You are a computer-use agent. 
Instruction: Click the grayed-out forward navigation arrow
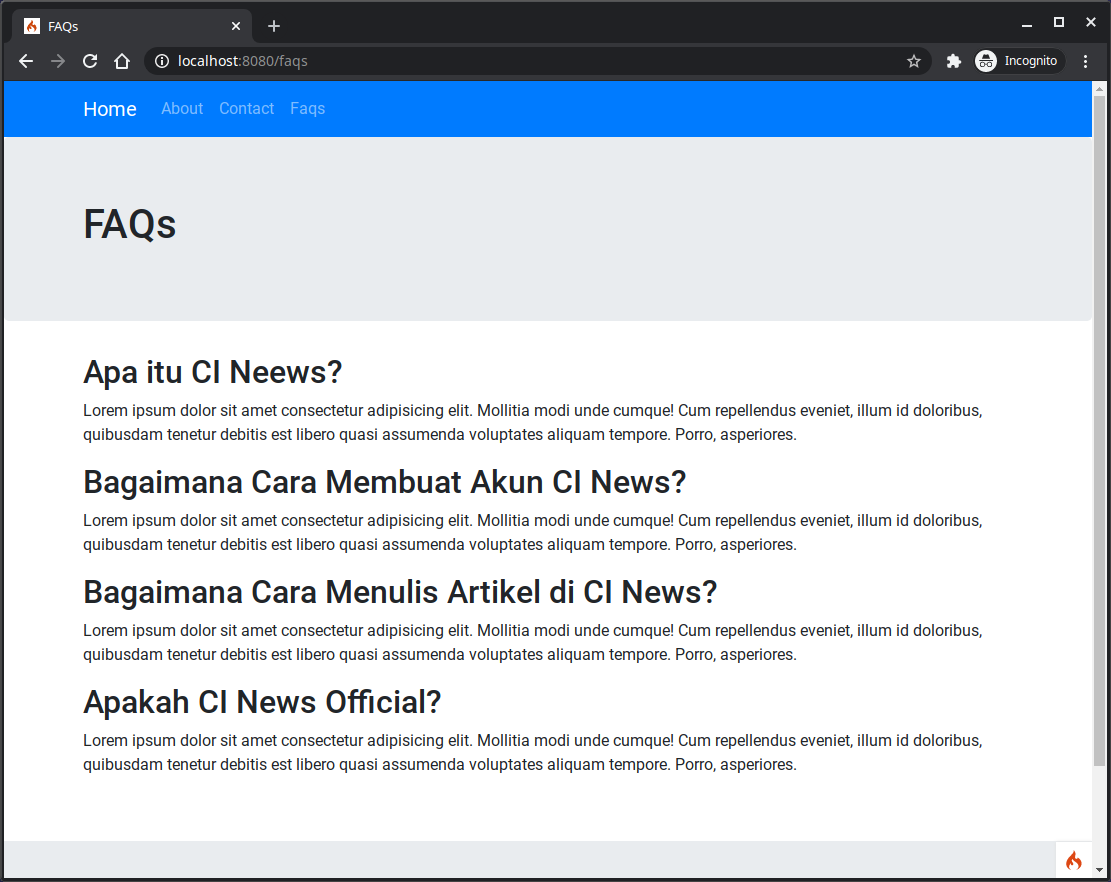click(x=57, y=61)
